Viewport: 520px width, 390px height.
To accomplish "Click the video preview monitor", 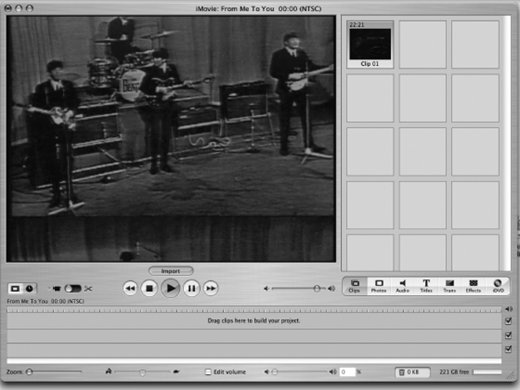I will pos(171,139).
